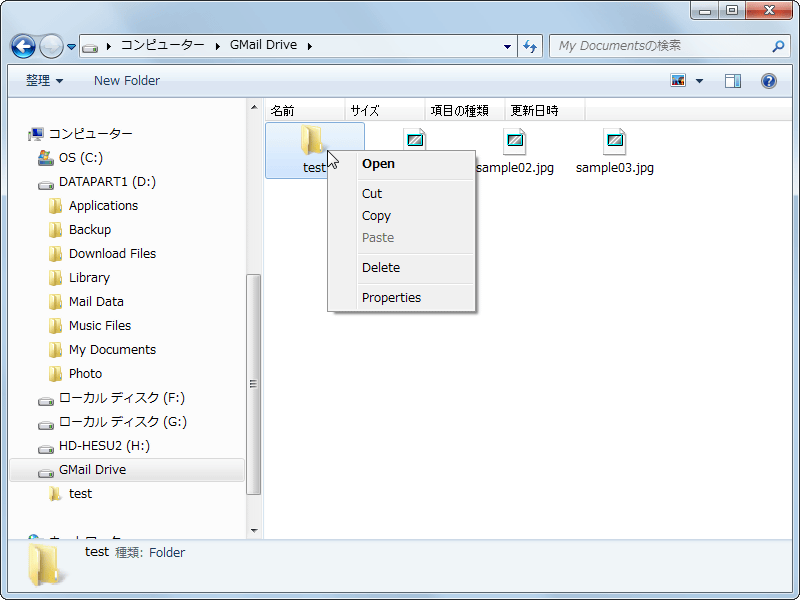This screenshot has height=600, width=800.
Task: Sort by the 項目の種類 column header
Action: click(x=465, y=110)
